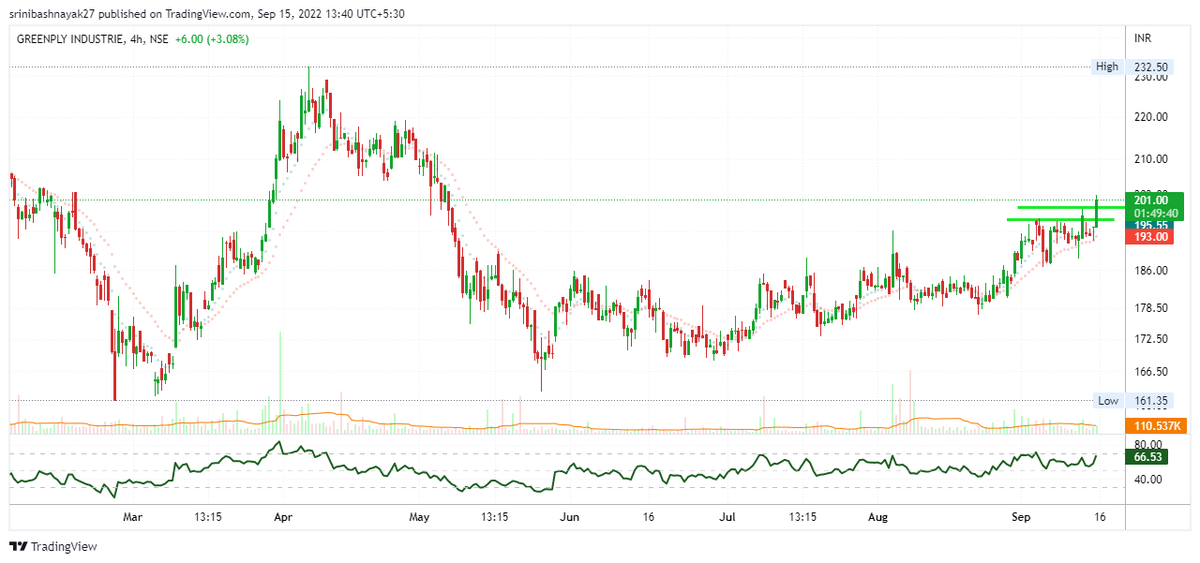Click the 220.00 price axis label
Screen dimensions: 1200x563
(1150, 116)
